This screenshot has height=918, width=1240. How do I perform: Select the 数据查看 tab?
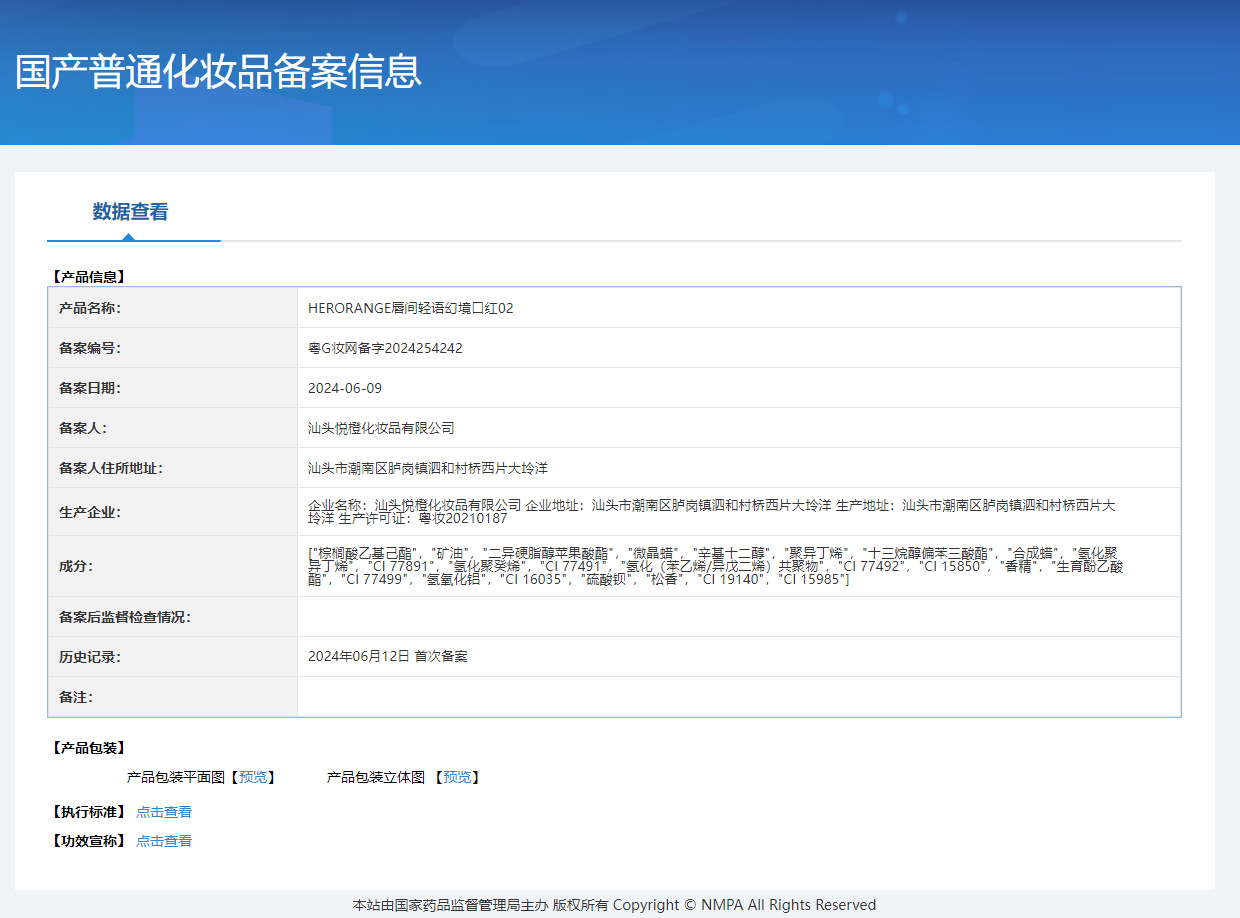coord(130,211)
